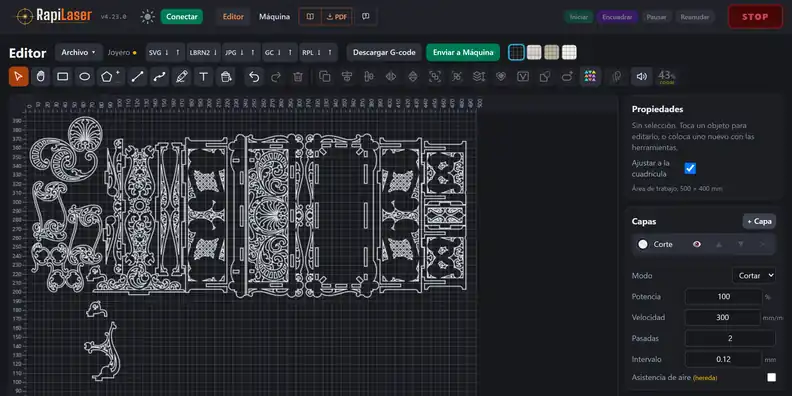This screenshot has height=396, width=792.
Task: Click the flip horizontal icon
Action: (390, 77)
